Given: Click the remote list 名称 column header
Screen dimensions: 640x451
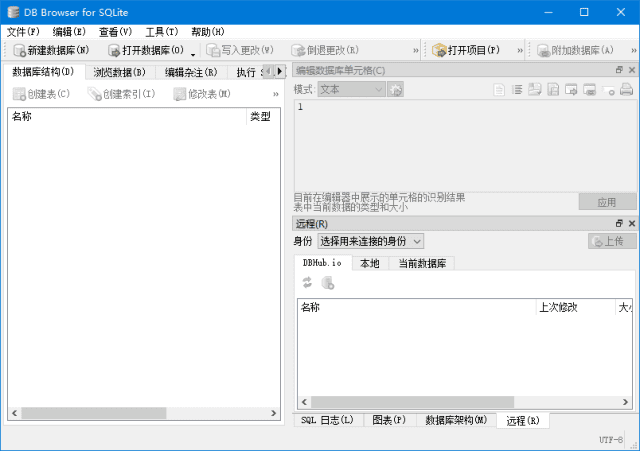Looking at the screenshot, I should 417,307.
